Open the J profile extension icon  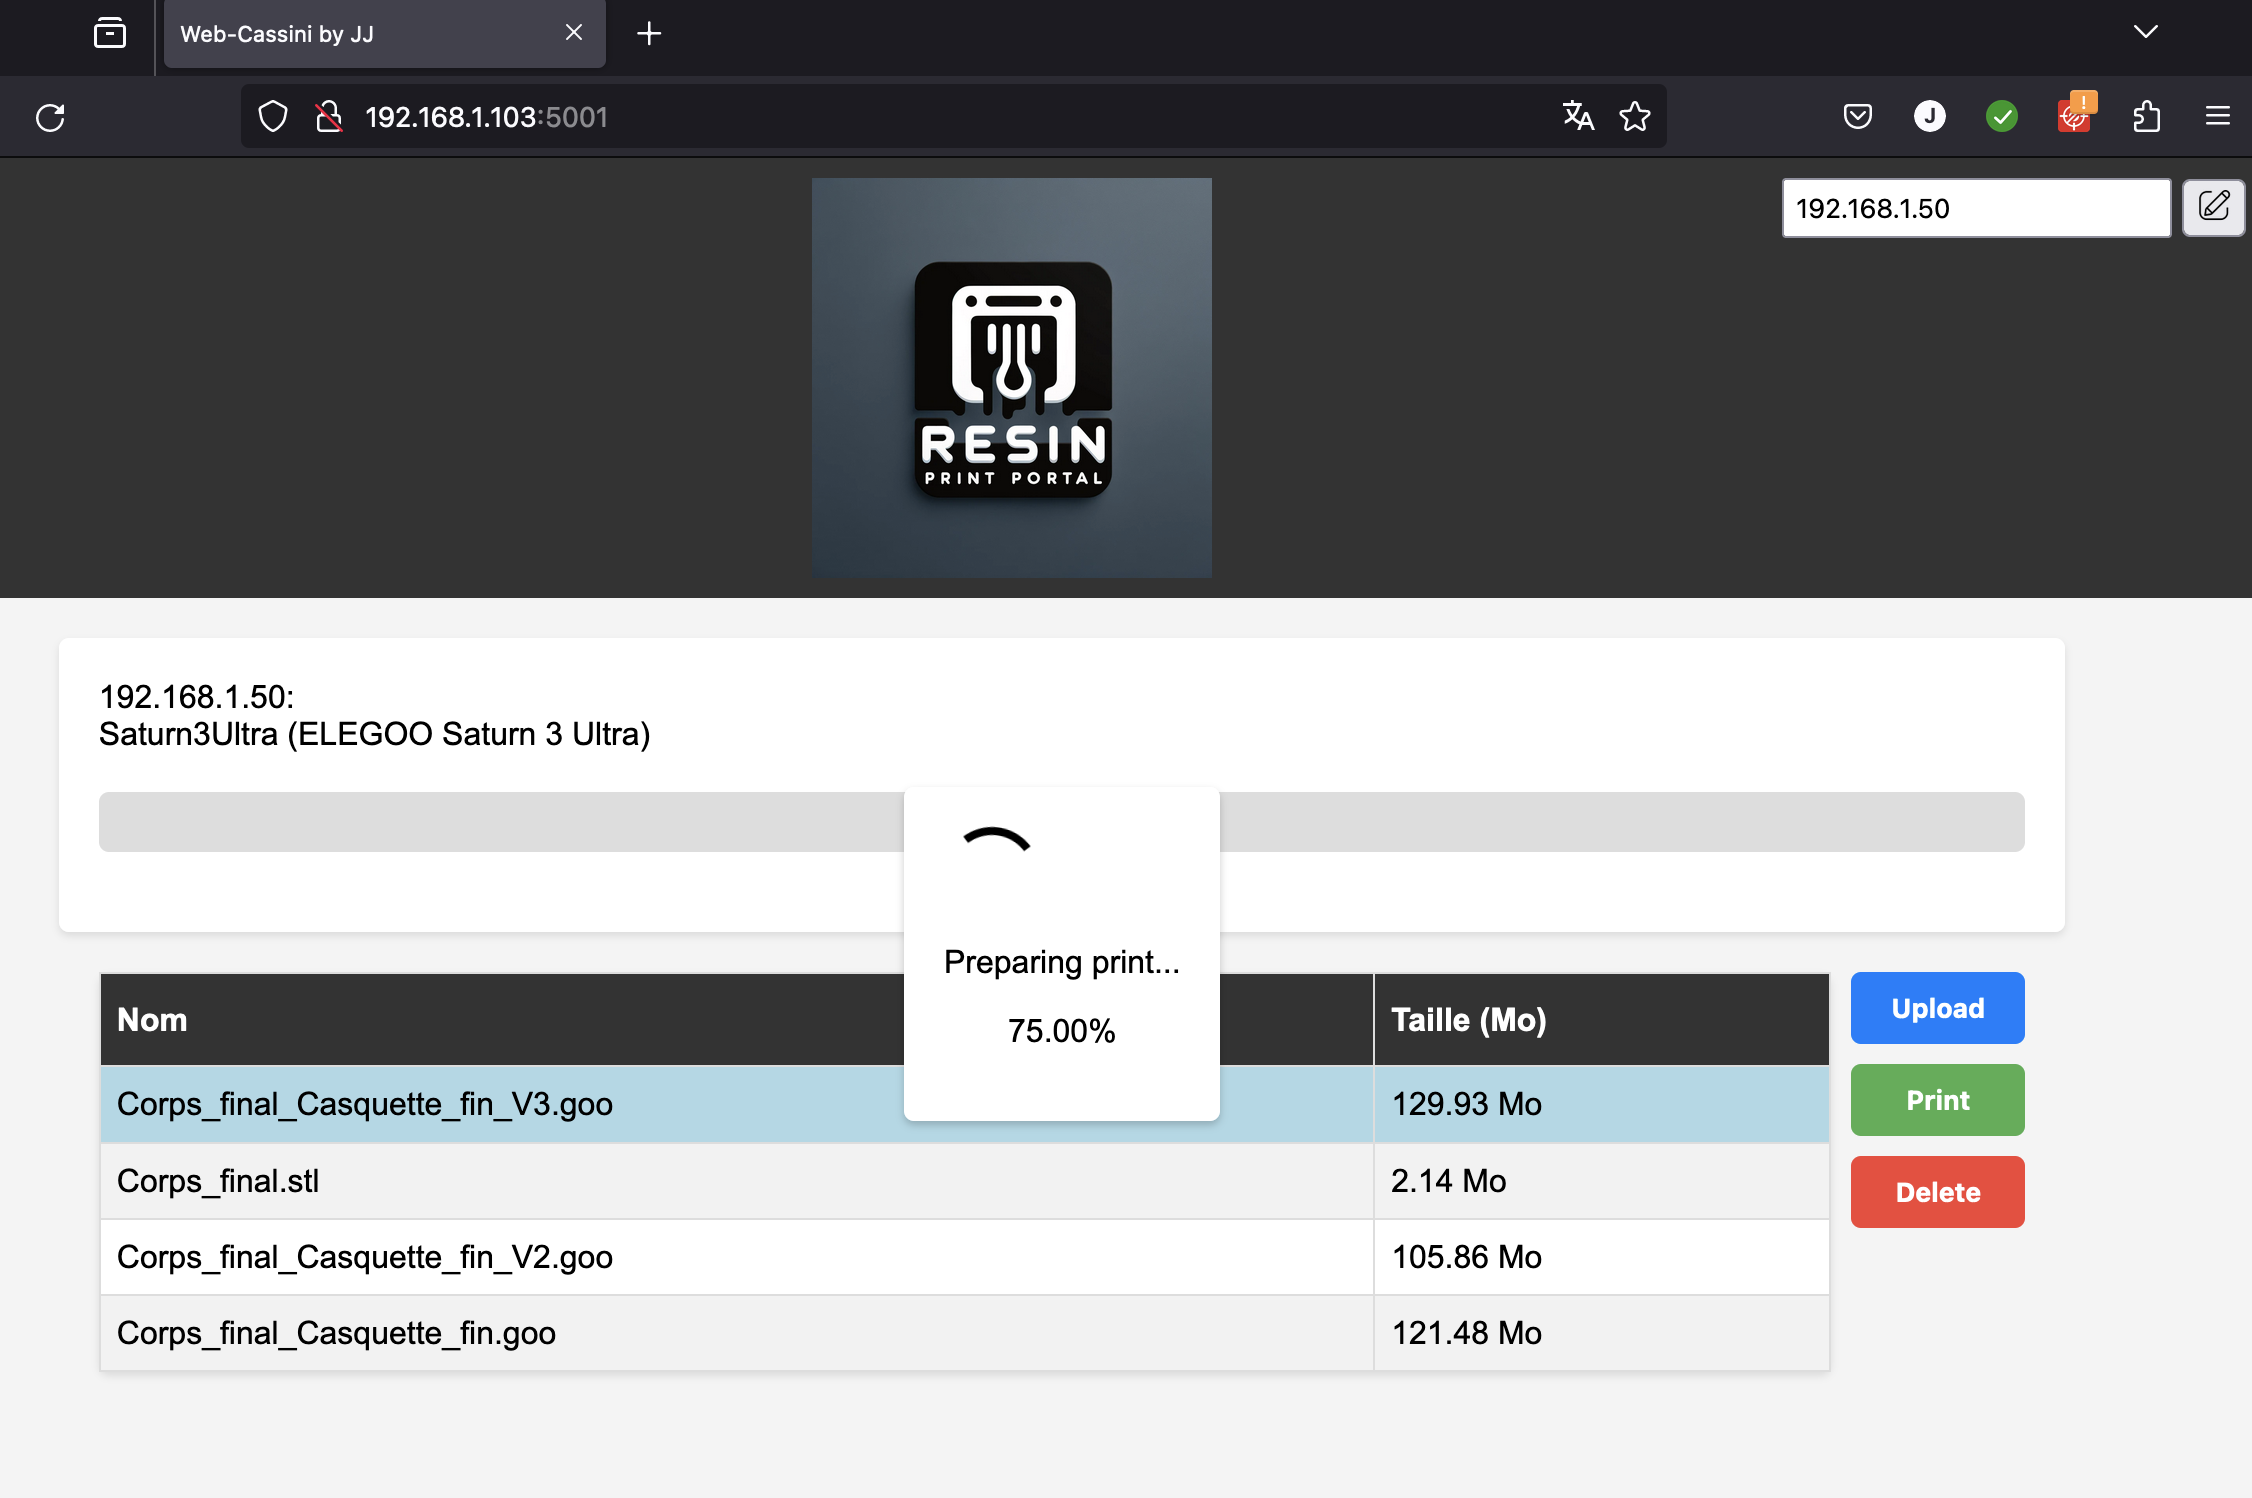pyautogui.click(x=1930, y=117)
